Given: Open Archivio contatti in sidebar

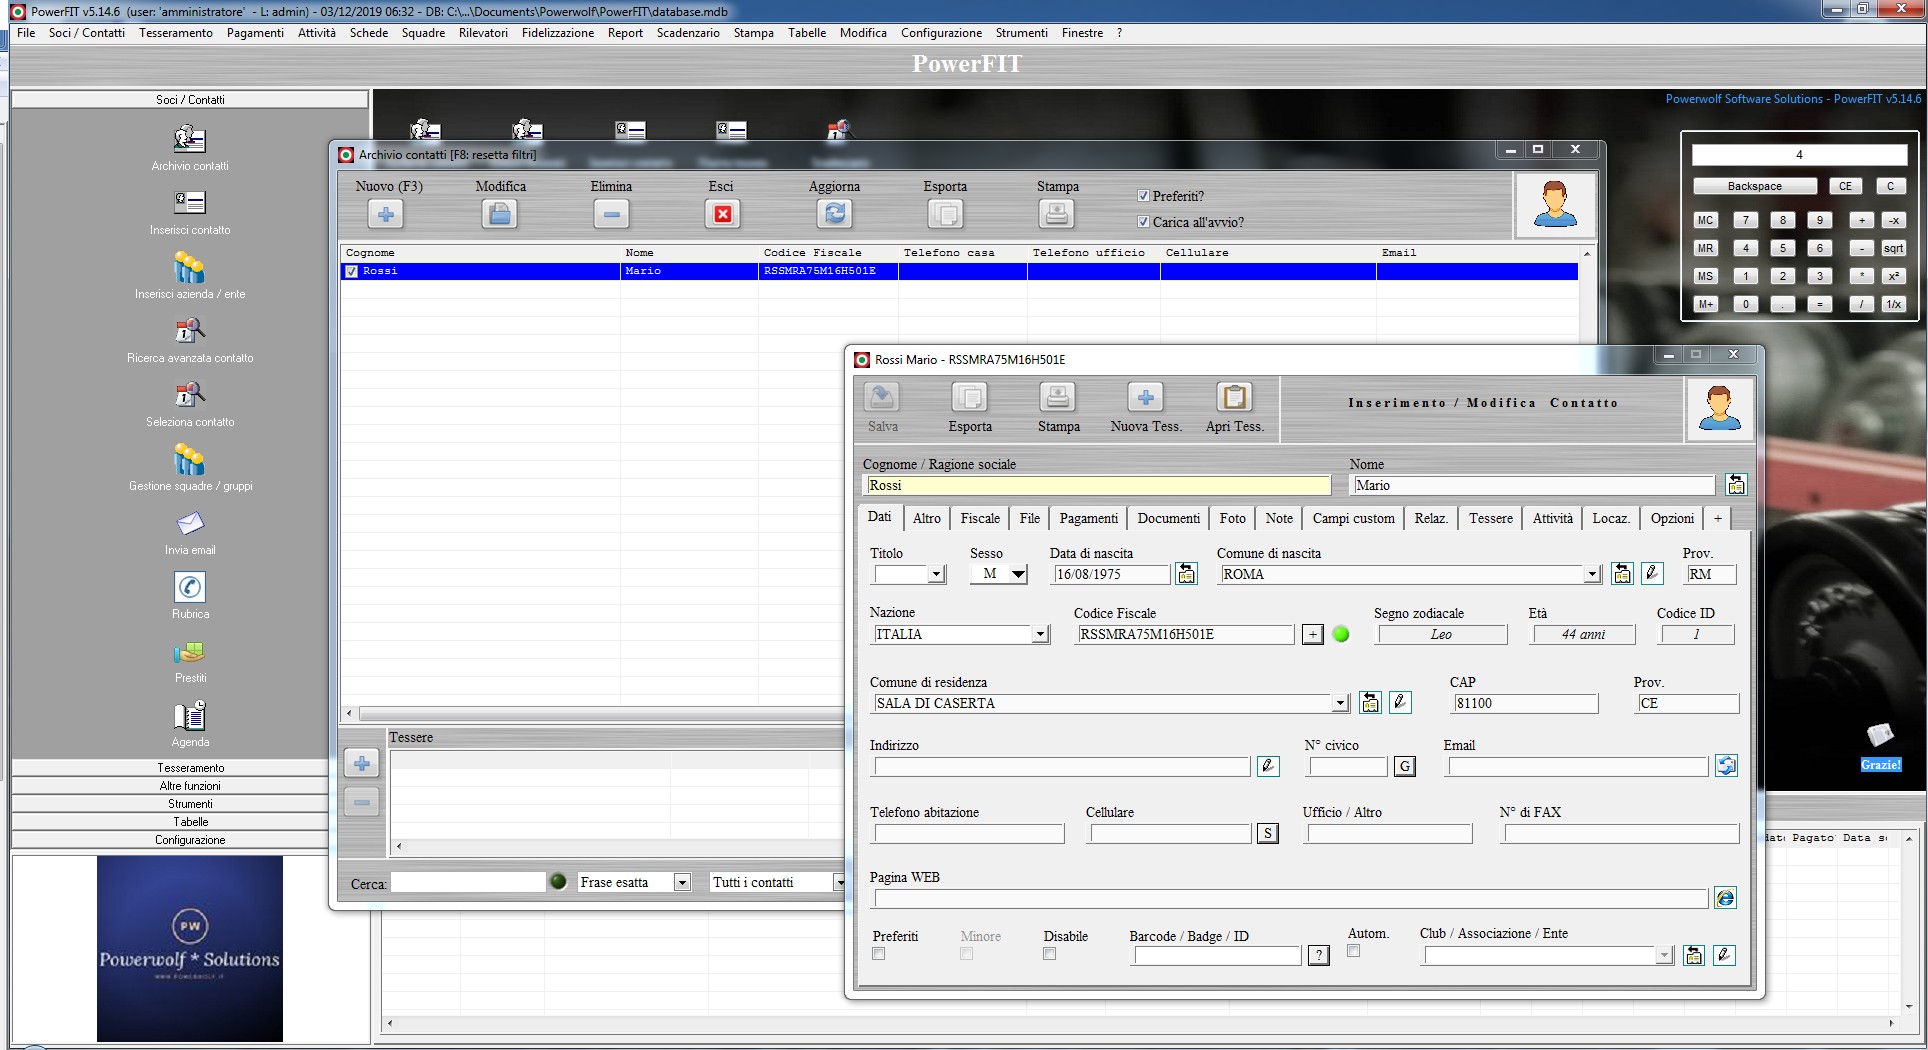Looking at the screenshot, I should coord(190,139).
